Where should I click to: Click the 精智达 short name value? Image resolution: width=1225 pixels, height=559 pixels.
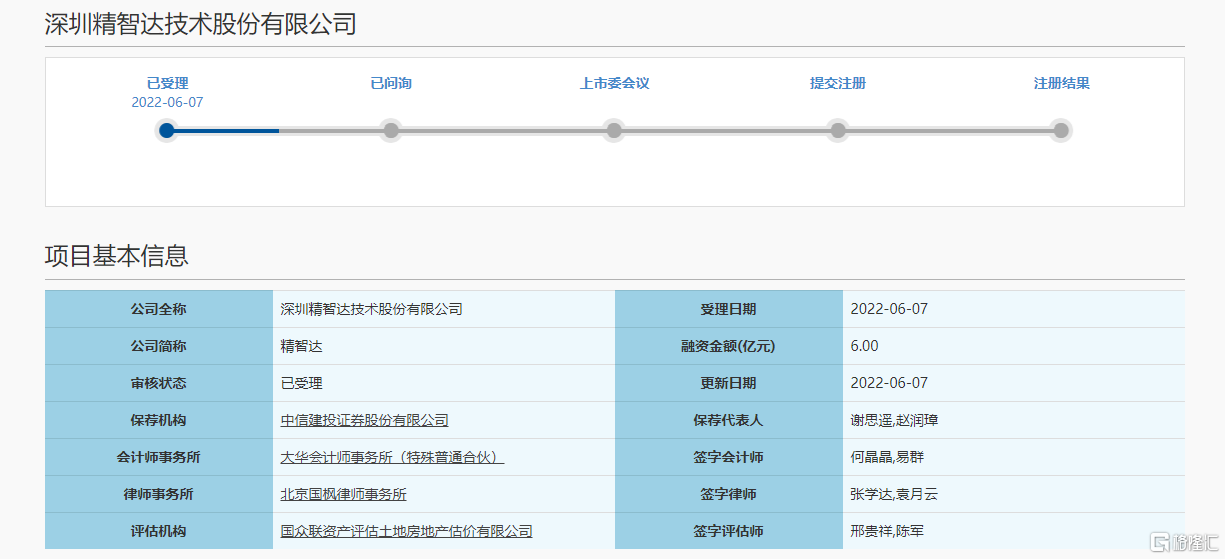tap(302, 347)
